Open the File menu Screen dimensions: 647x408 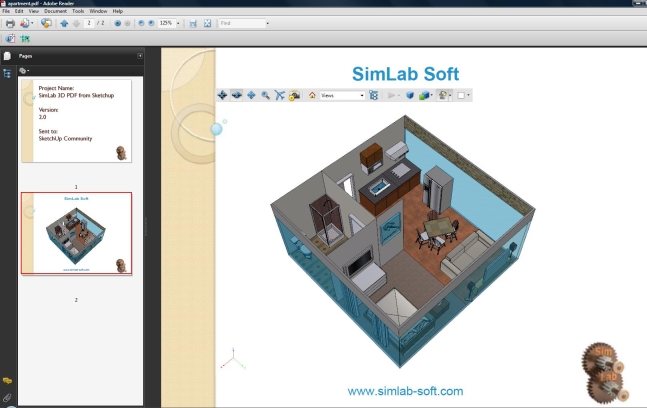6,11
